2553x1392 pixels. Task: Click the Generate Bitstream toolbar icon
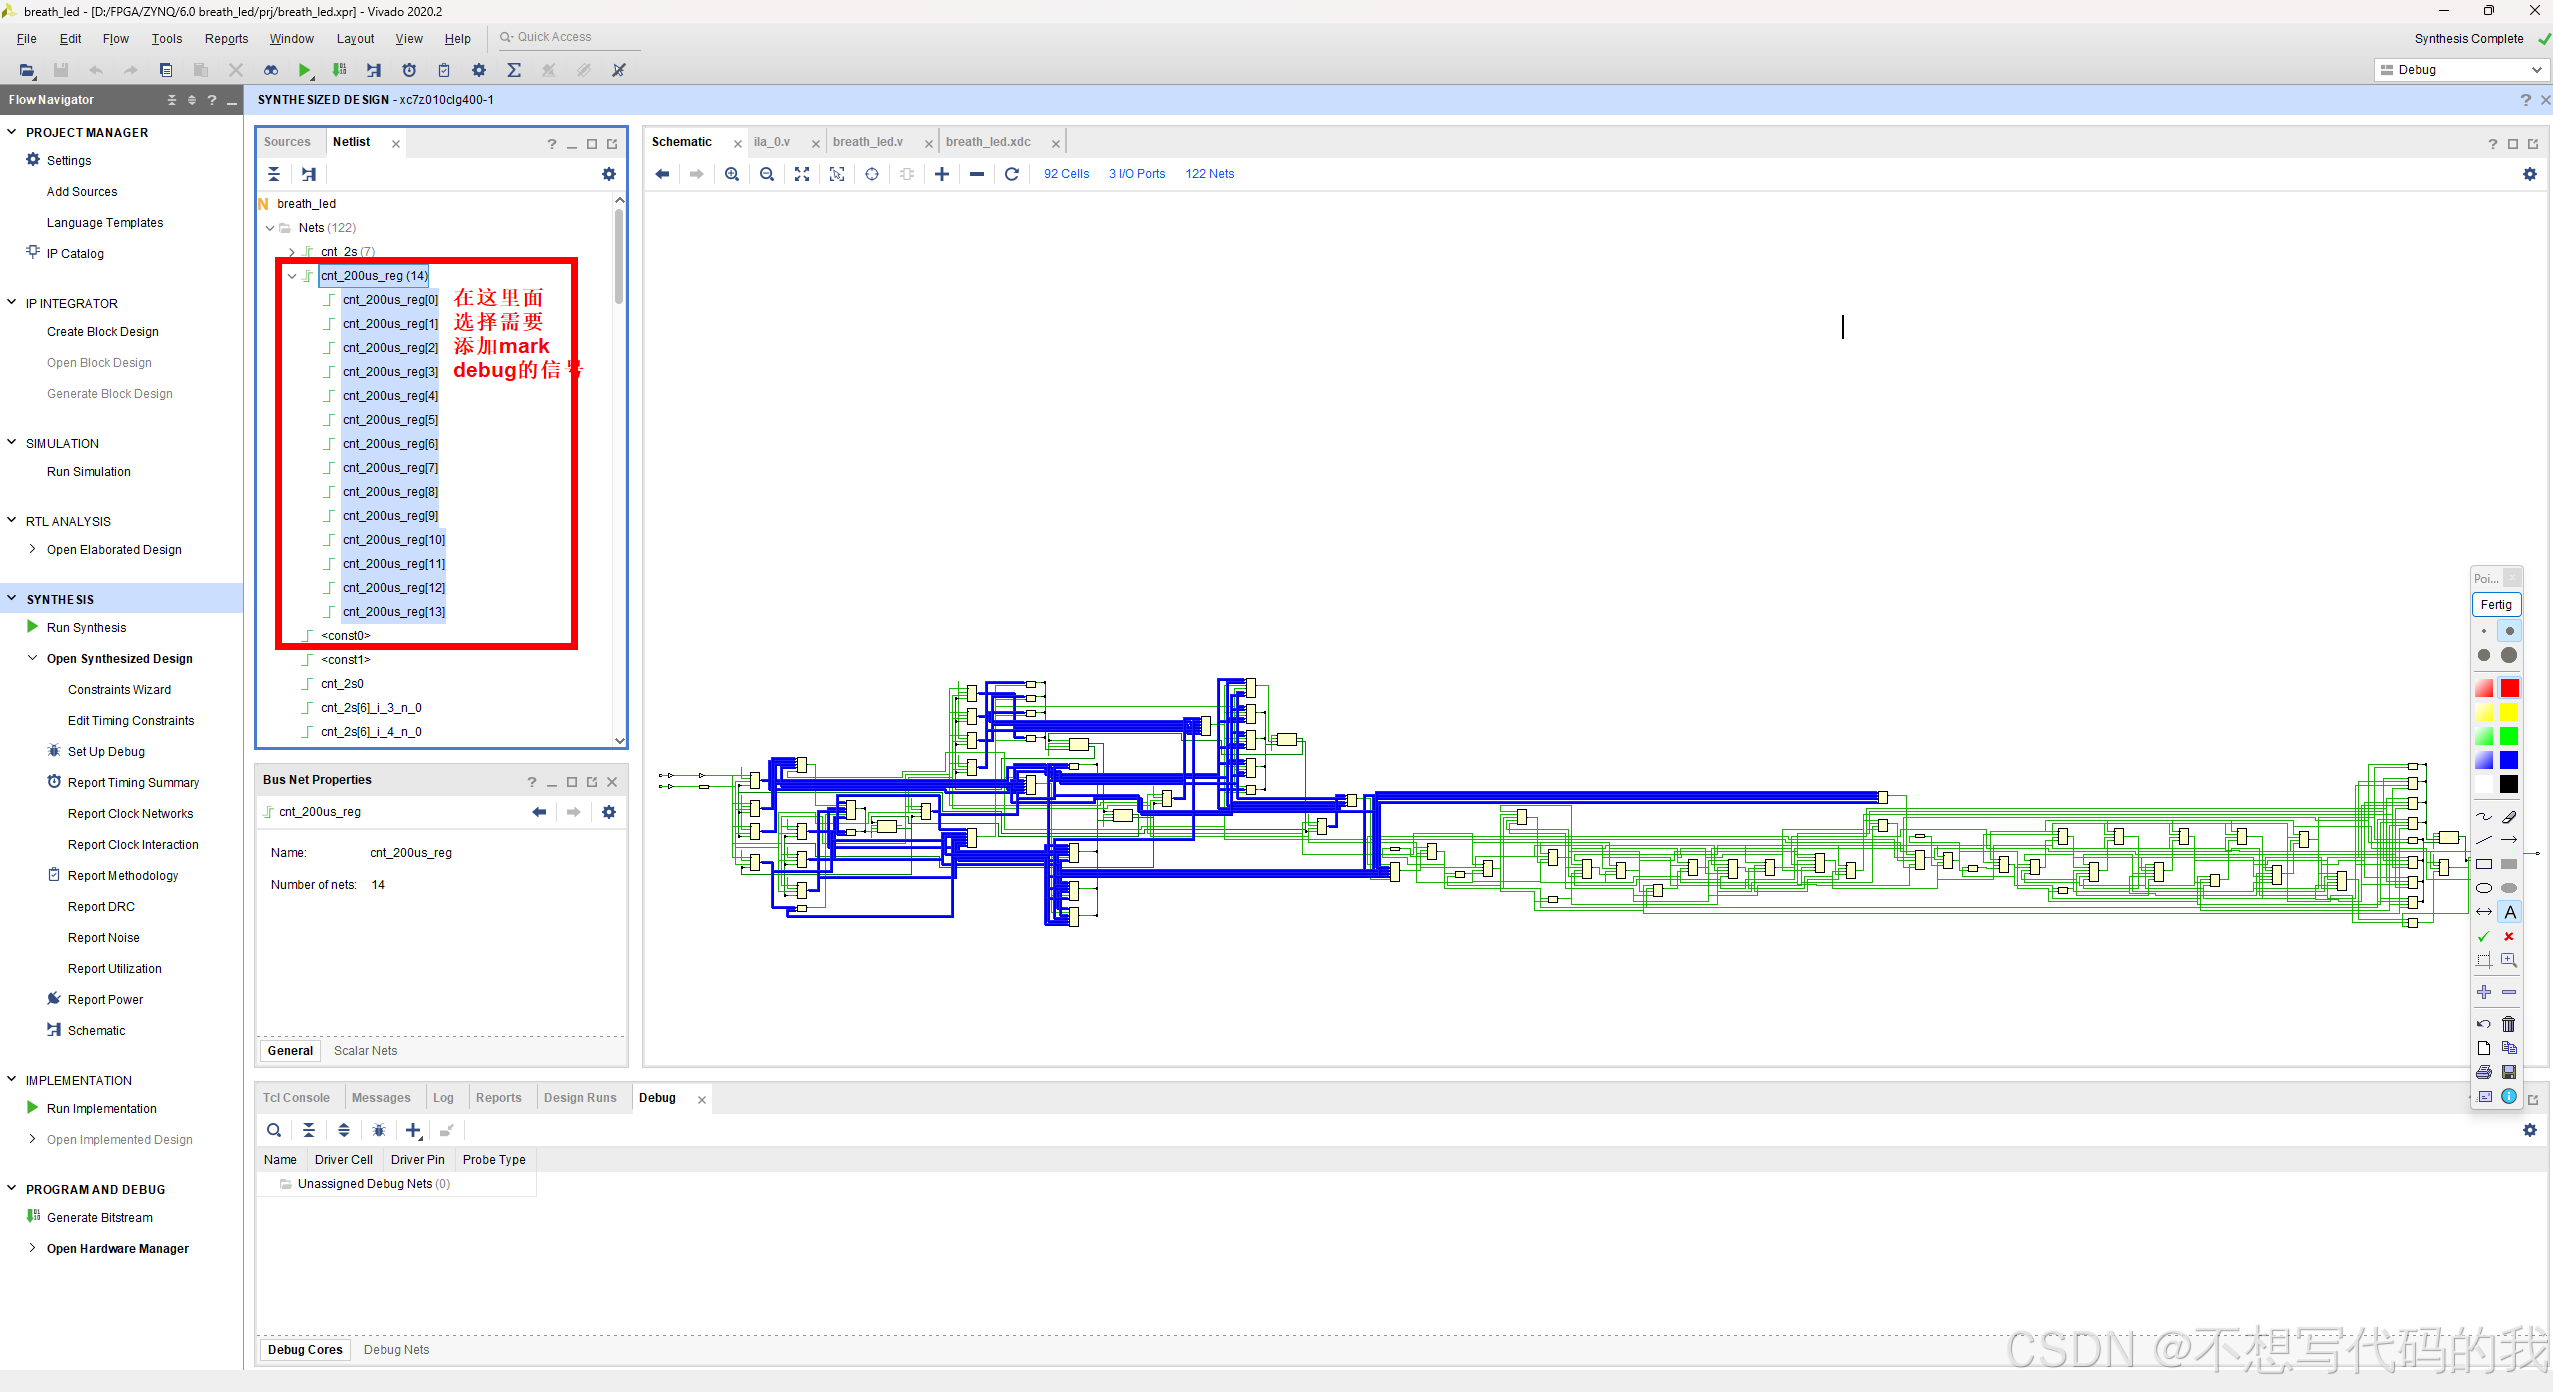coord(340,70)
